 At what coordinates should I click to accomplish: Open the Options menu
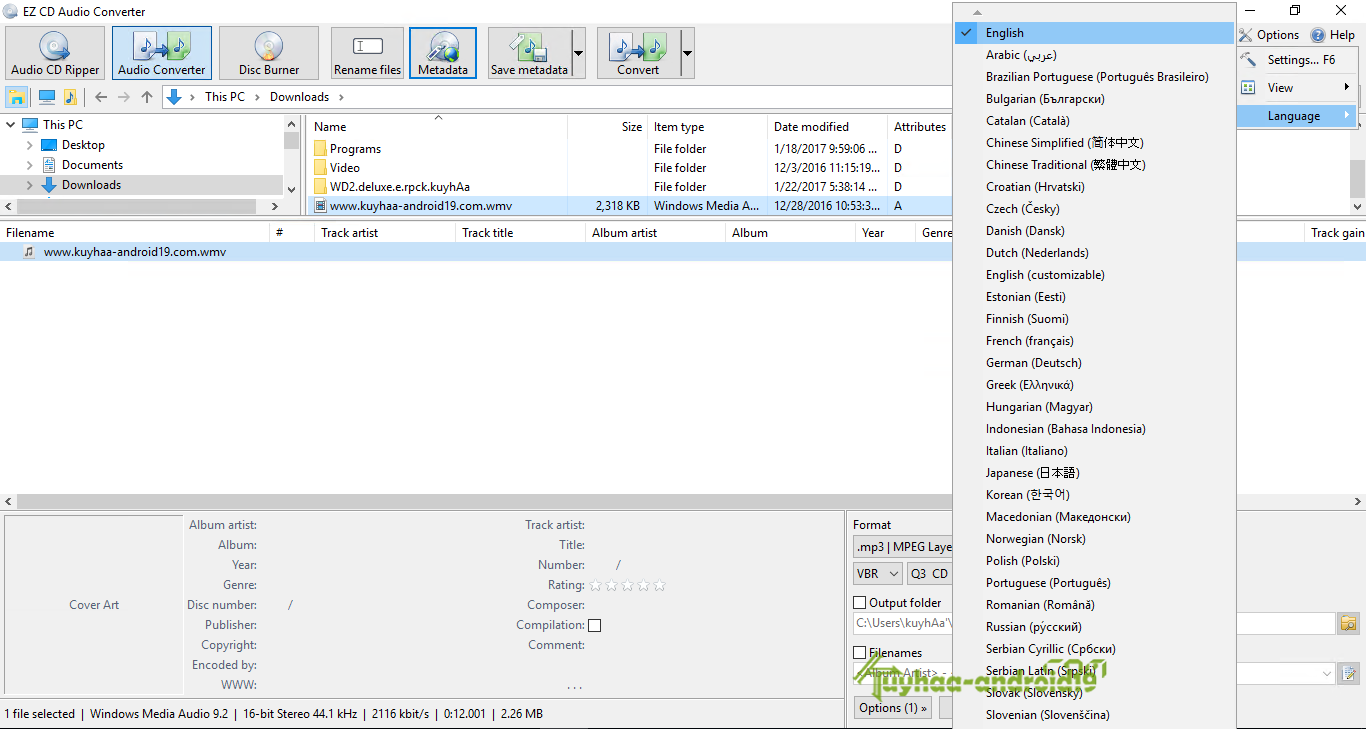[1269, 35]
